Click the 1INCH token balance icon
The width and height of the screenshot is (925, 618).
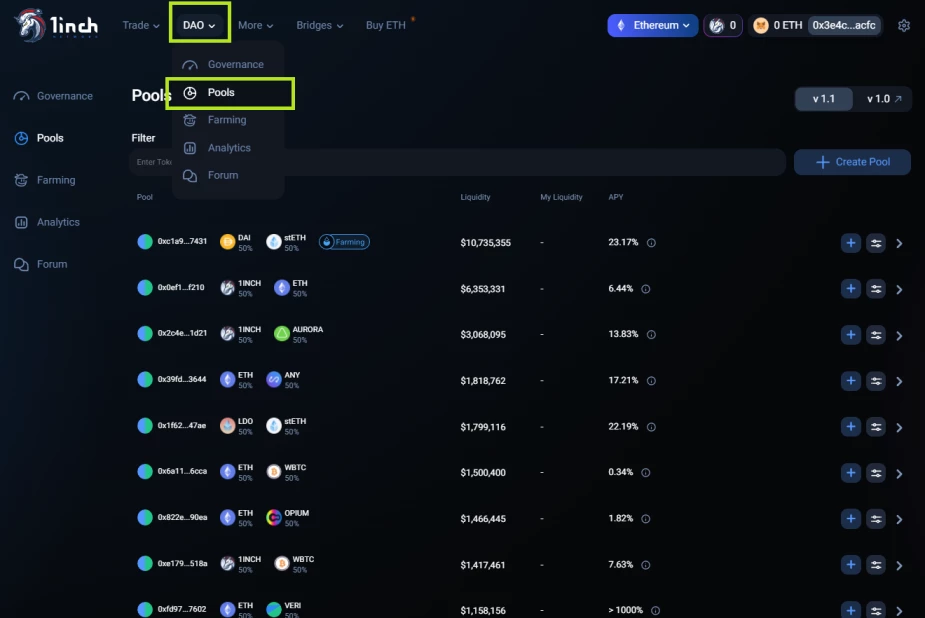point(716,25)
